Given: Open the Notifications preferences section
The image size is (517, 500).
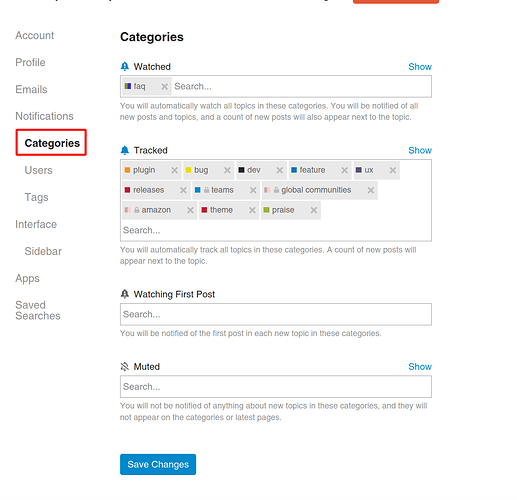Looking at the screenshot, I should click(x=44, y=116).
